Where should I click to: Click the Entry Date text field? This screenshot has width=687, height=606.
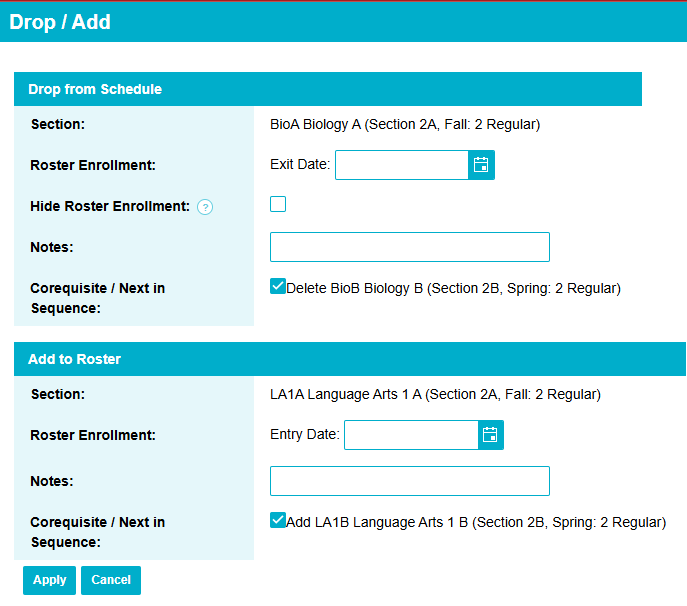410,435
